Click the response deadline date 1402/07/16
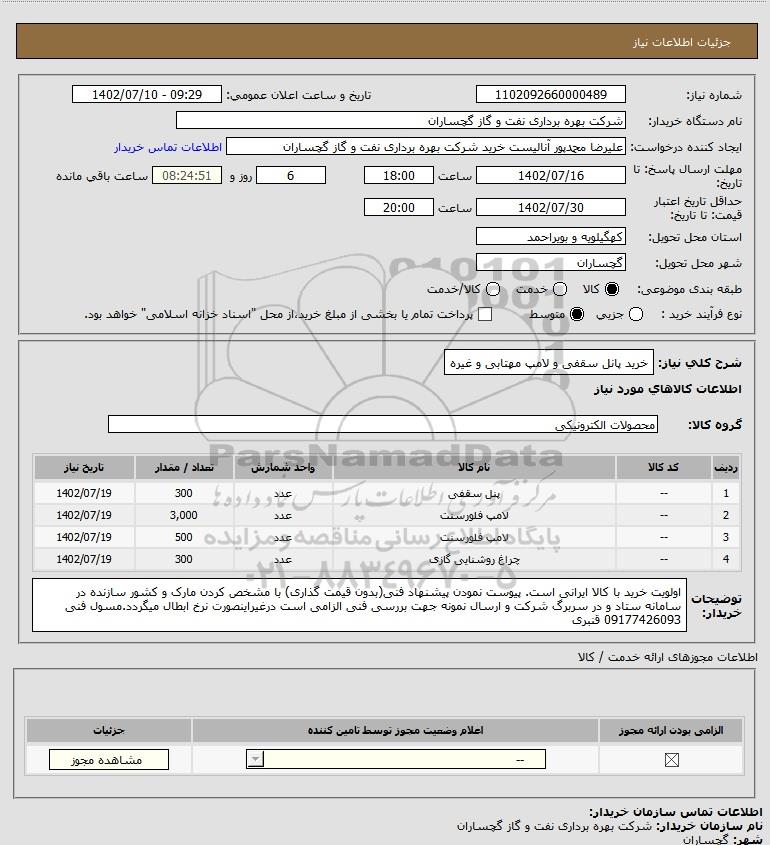The image size is (770, 845). [551, 175]
